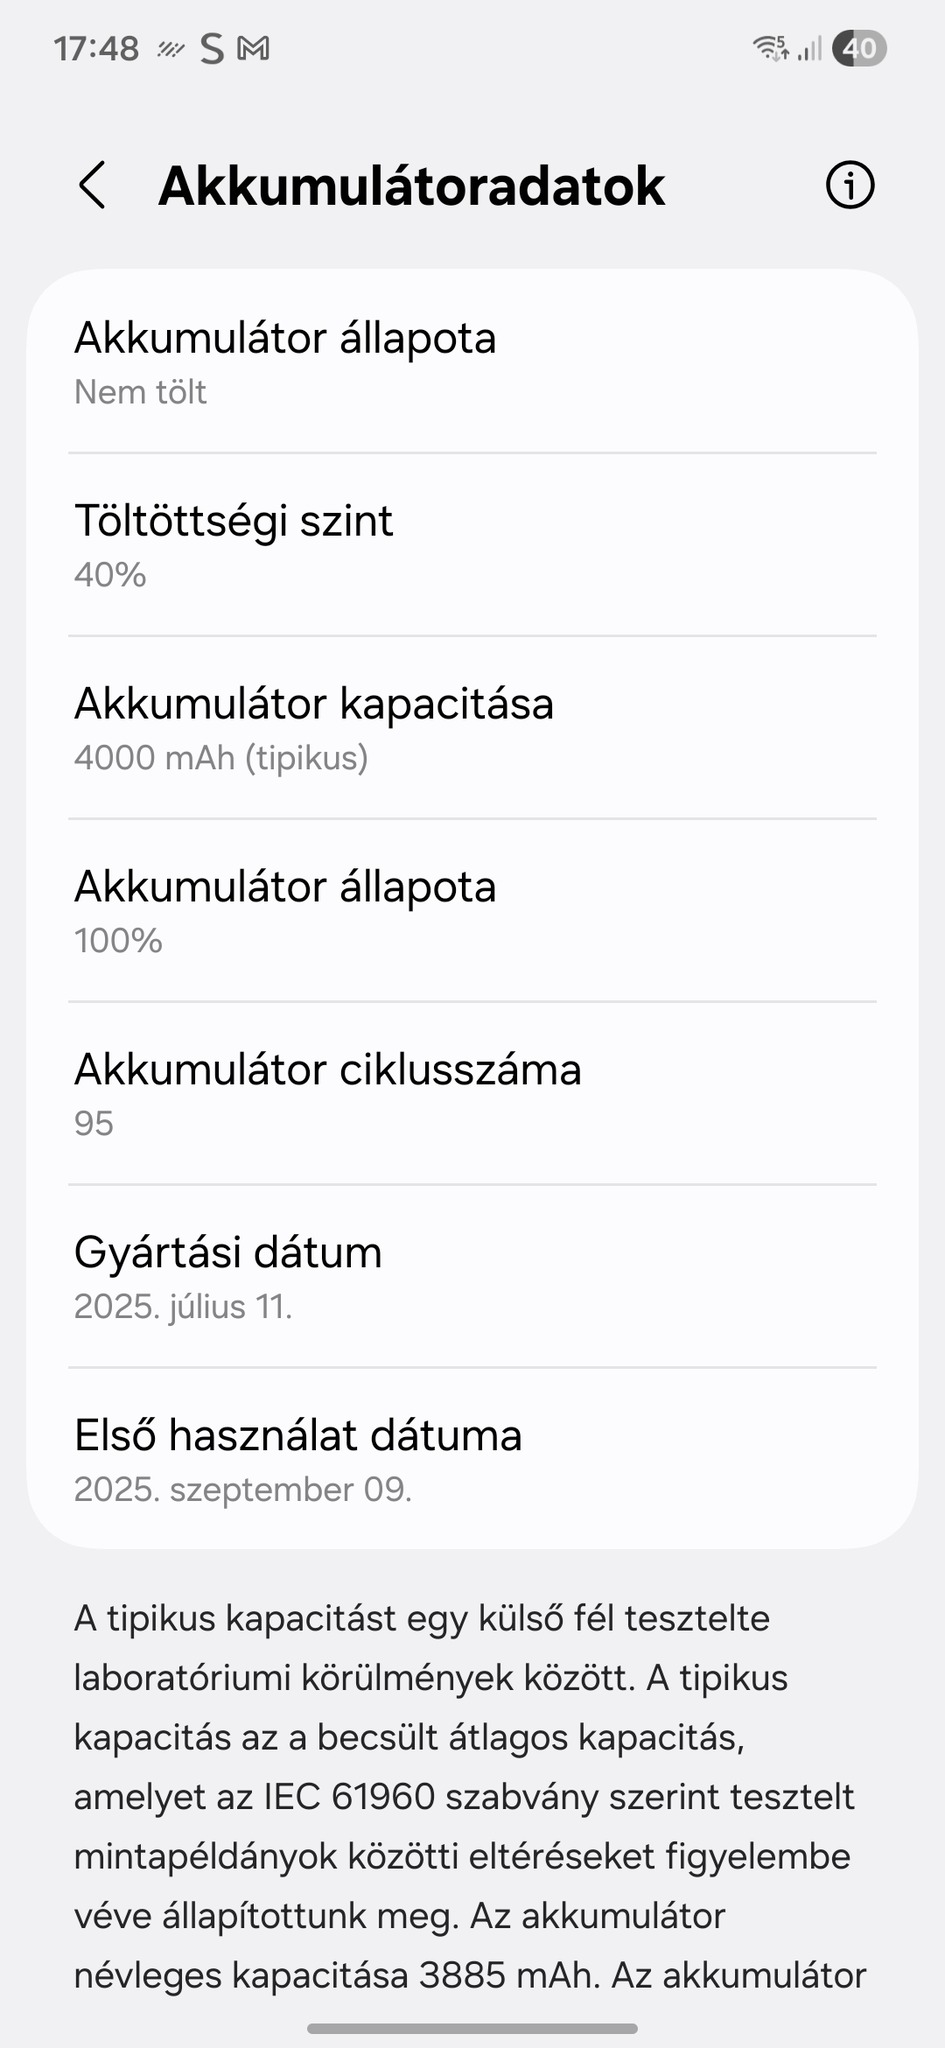The width and height of the screenshot is (945, 2048).
Task: Open the Akkumulátor kapacitása entry
Action: (472, 728)
